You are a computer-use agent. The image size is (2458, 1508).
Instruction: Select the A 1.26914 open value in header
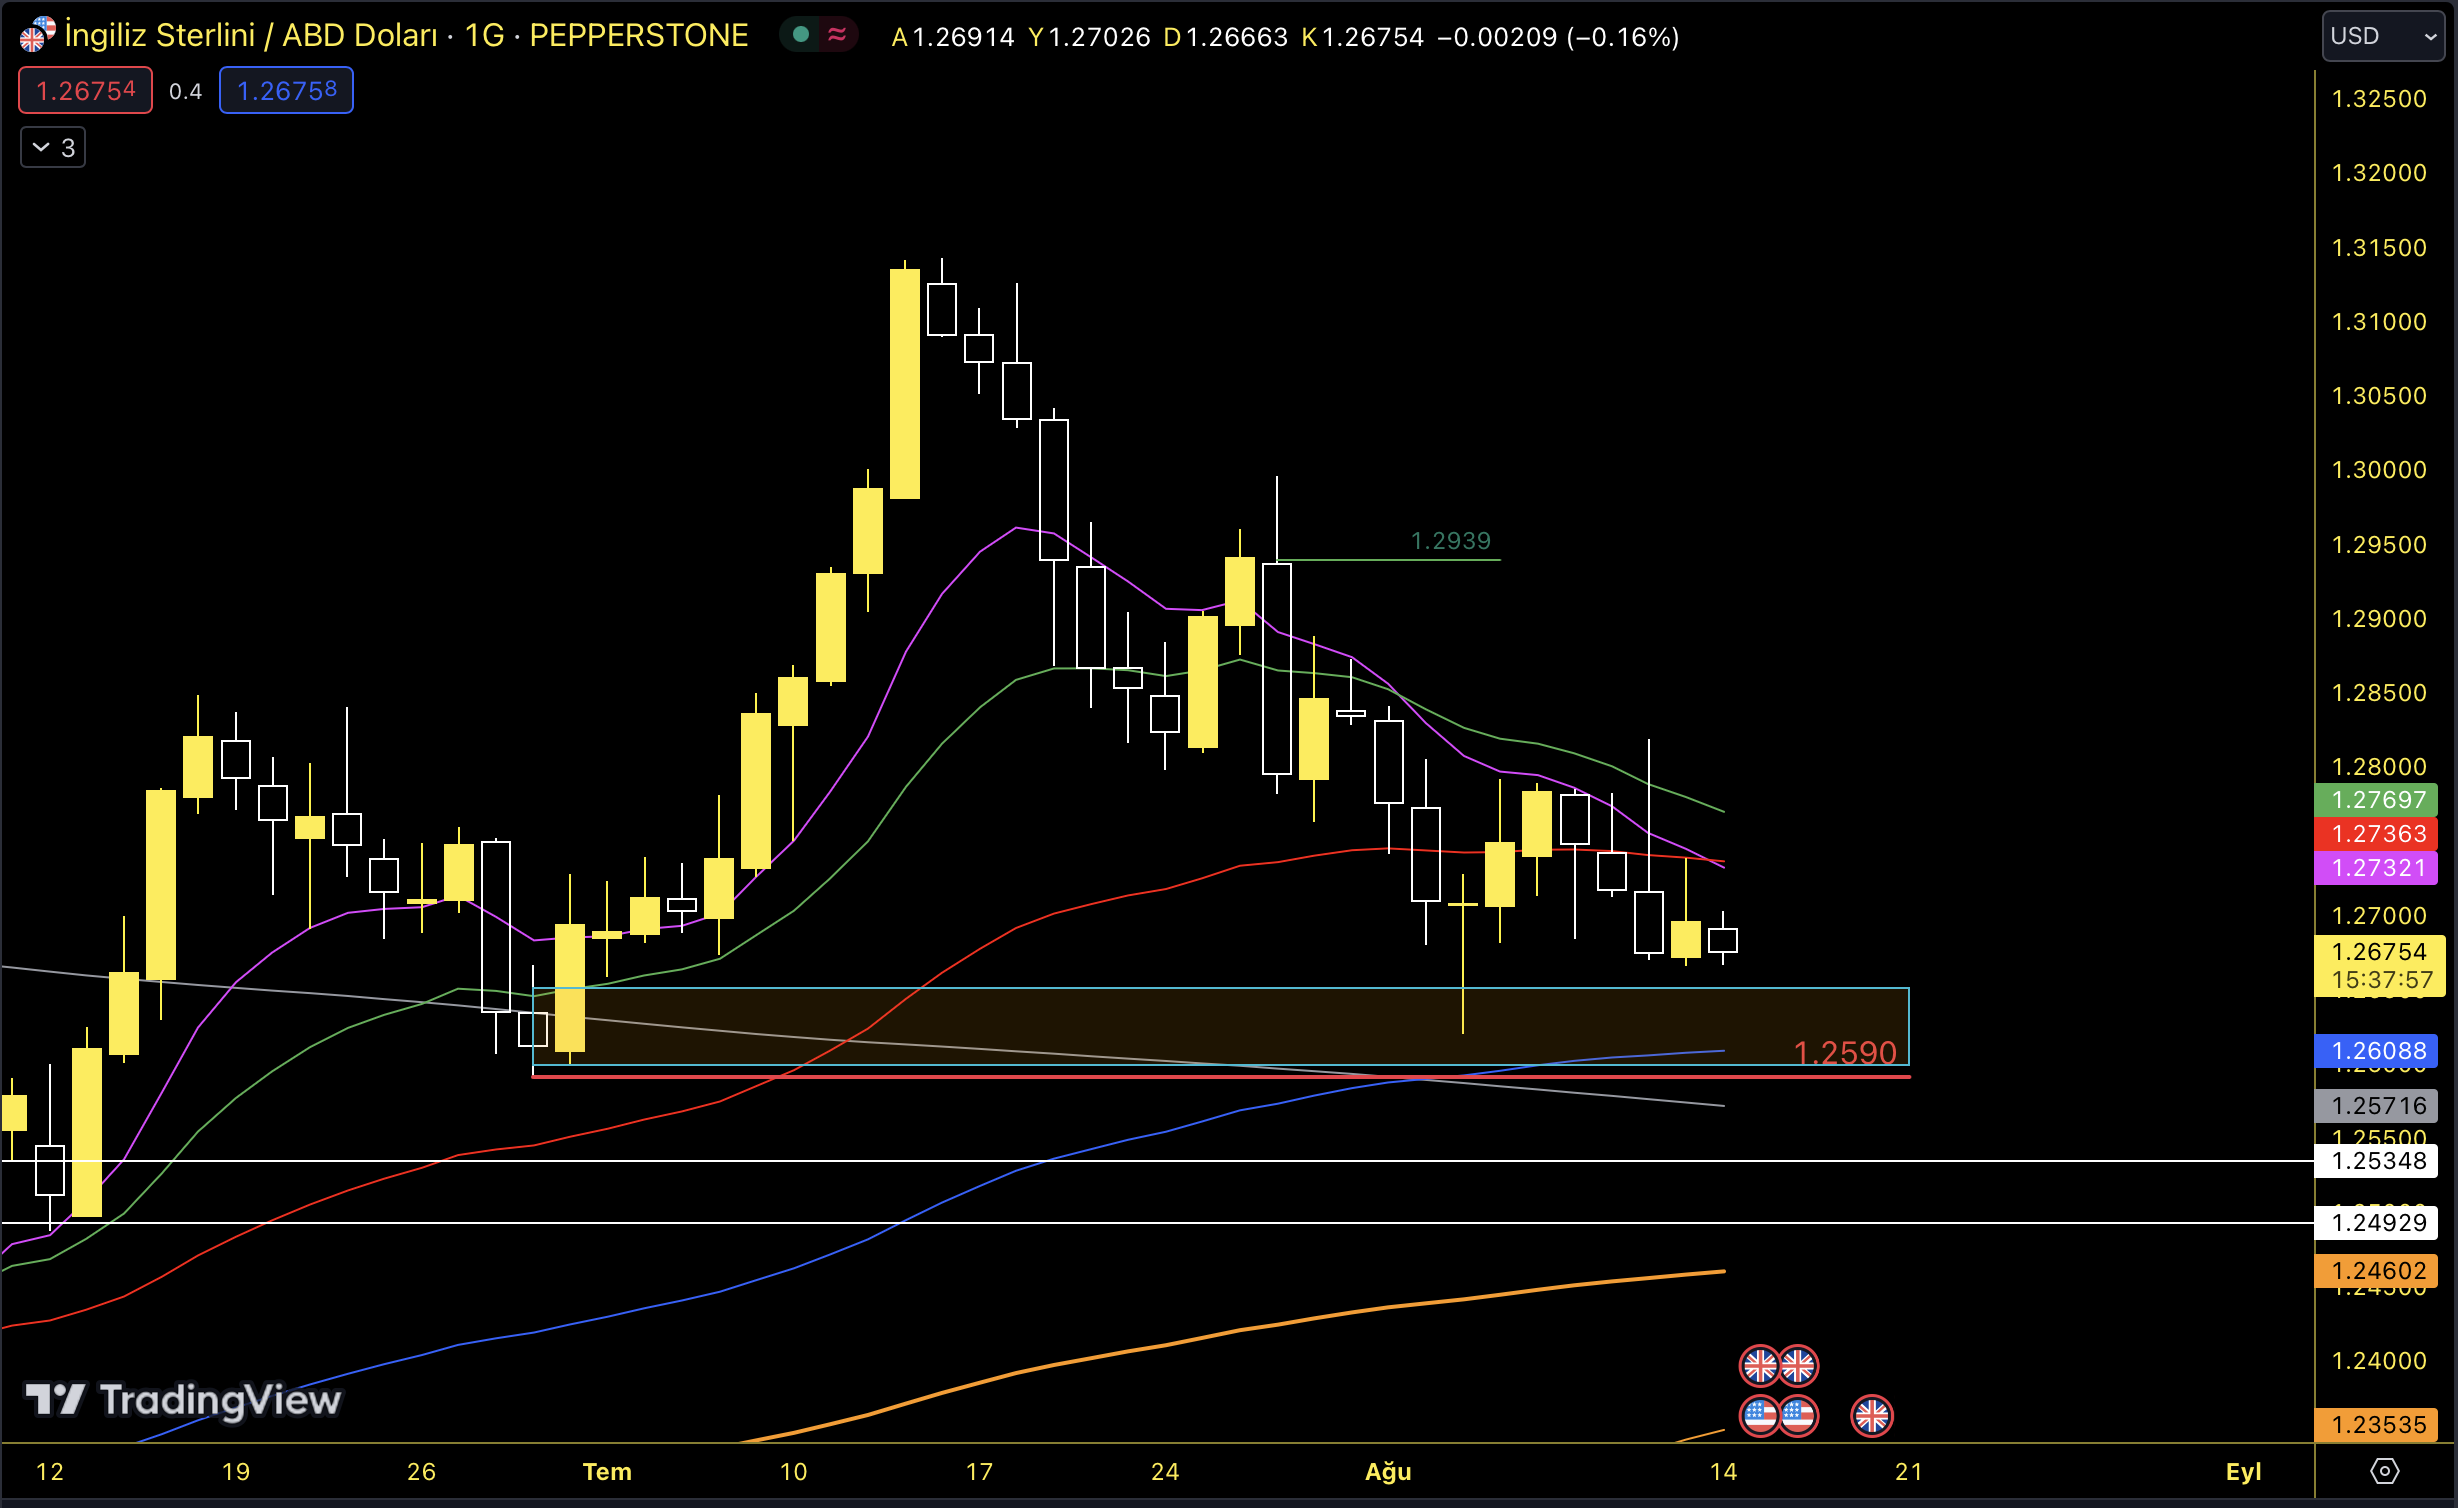952,37
